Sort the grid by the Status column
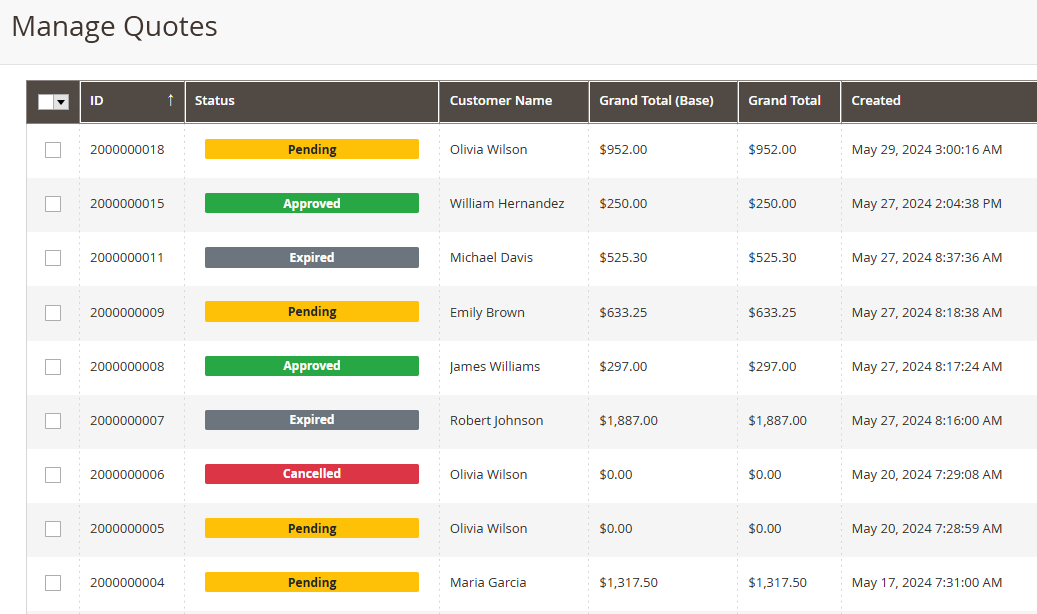The width and height of the screenshot is (1037, 614). (213, 101)
